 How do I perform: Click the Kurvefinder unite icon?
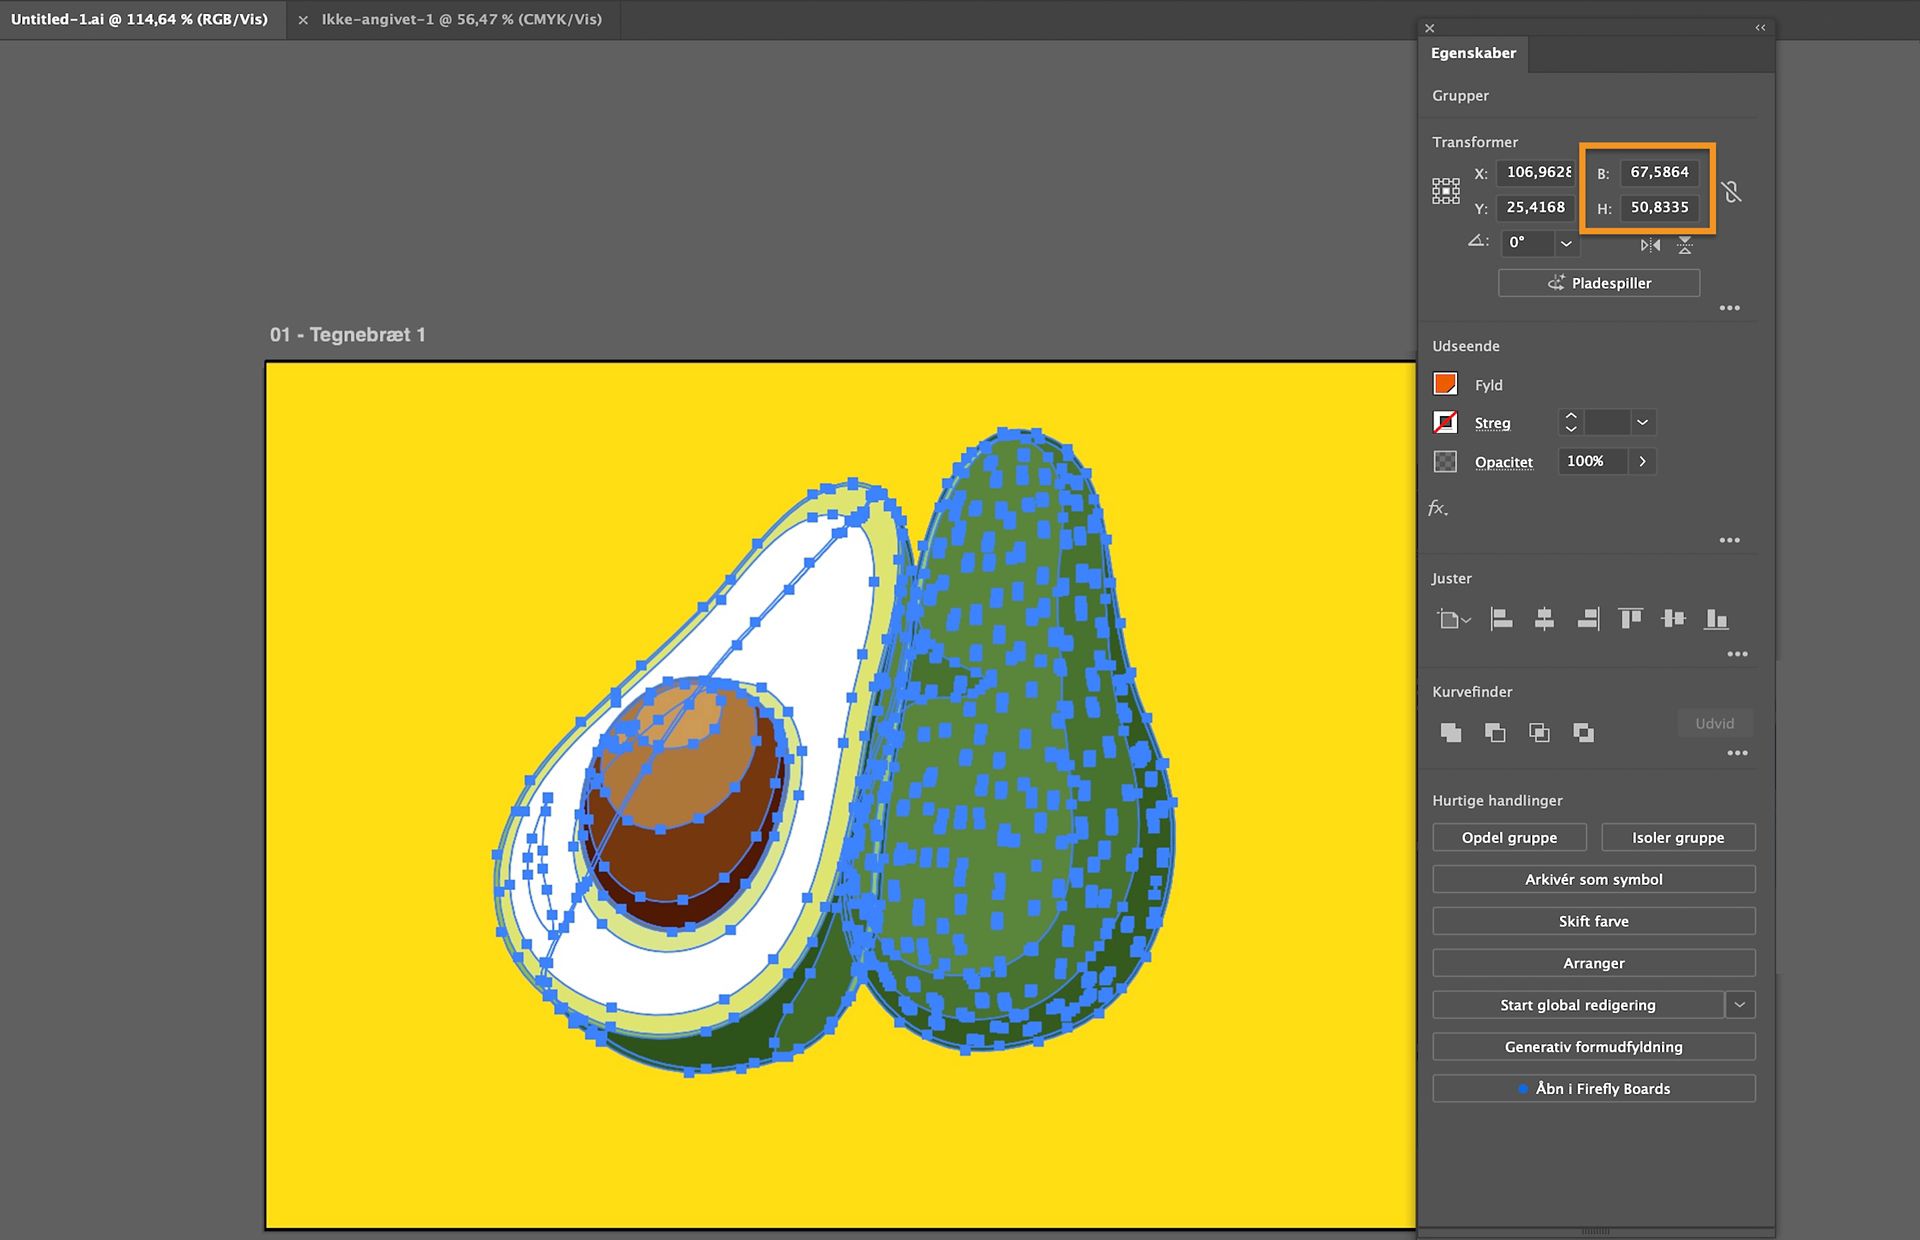coord(1451,732)
